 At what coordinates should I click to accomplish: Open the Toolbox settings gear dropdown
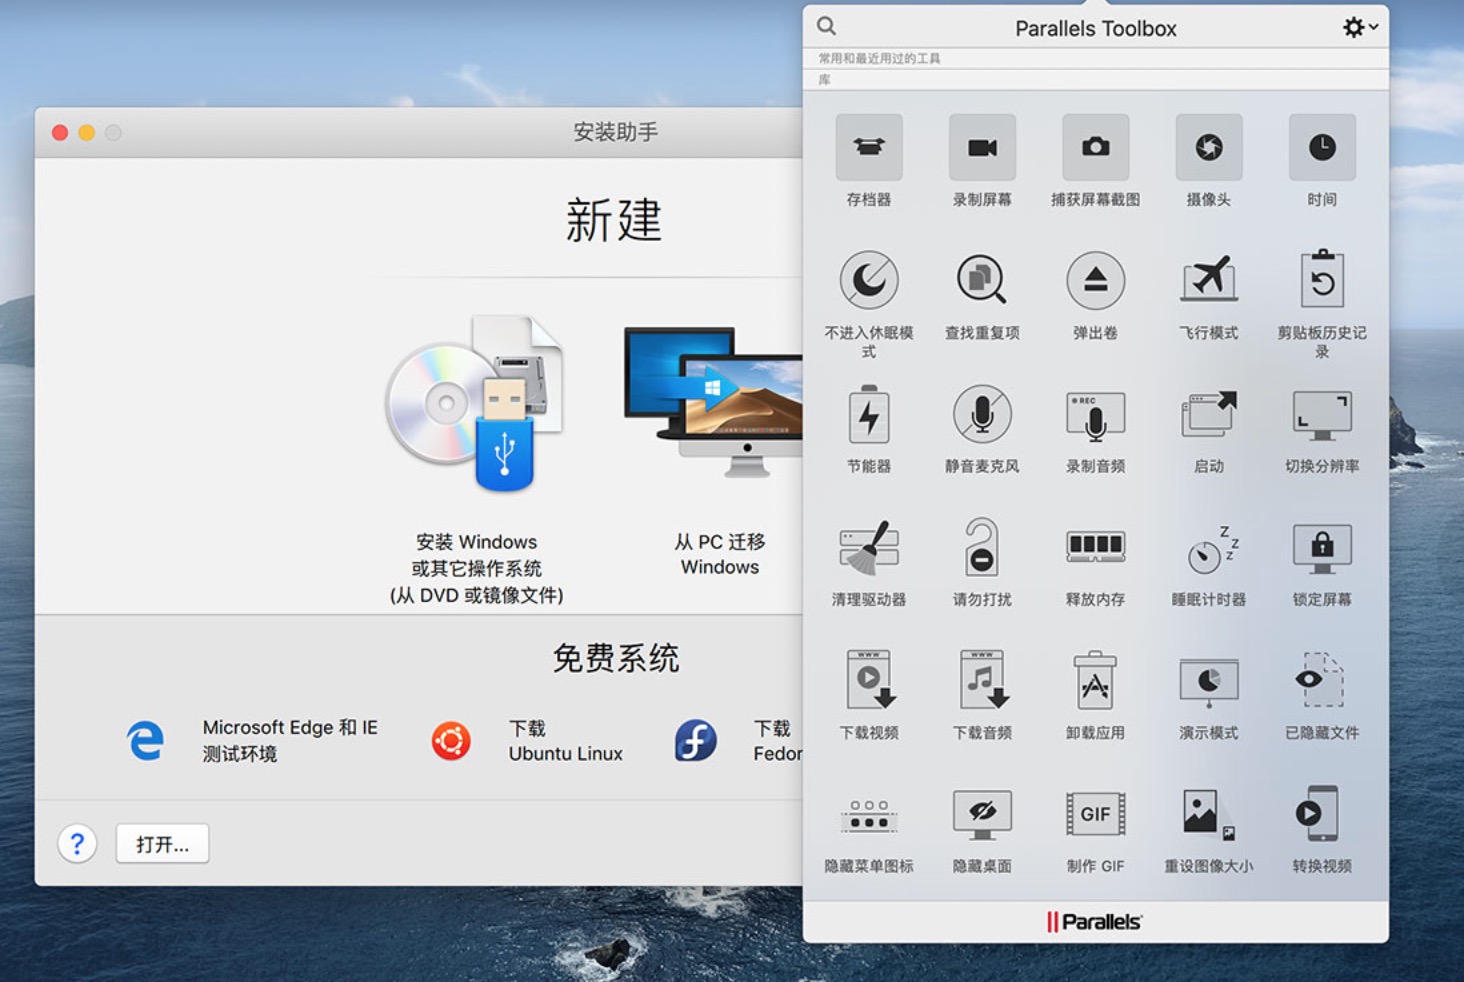coord(1360,28)
